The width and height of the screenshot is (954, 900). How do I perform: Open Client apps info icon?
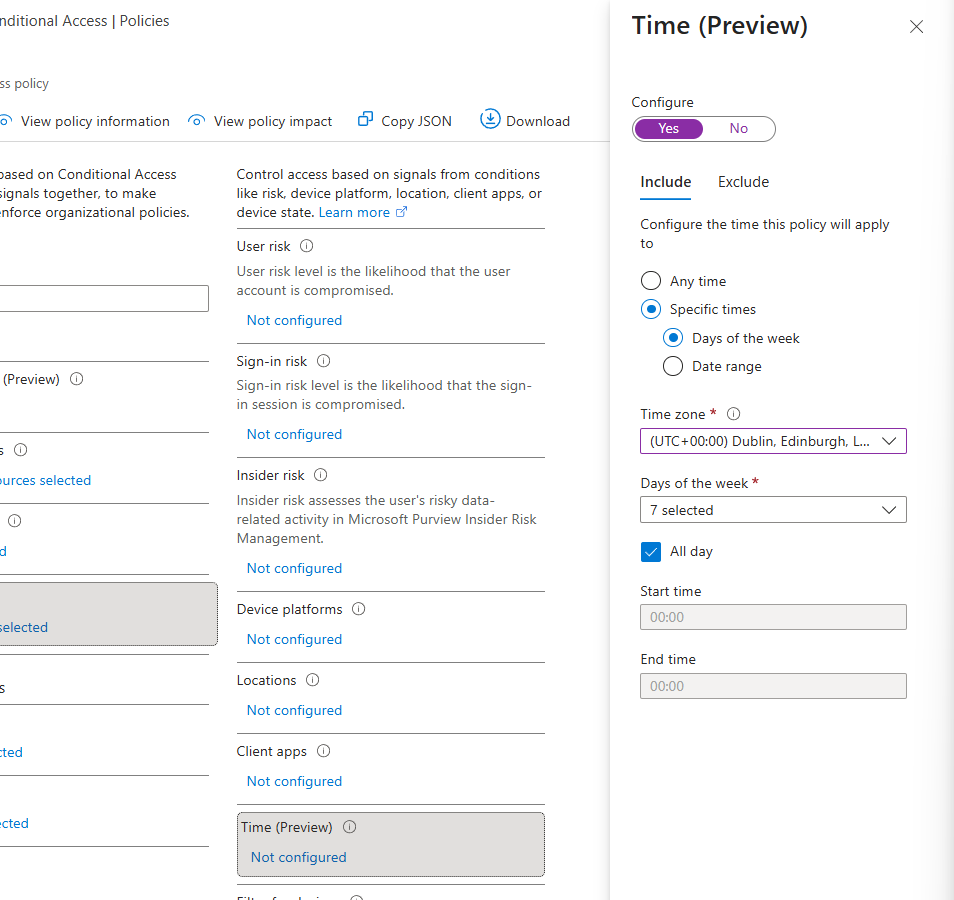324,751
